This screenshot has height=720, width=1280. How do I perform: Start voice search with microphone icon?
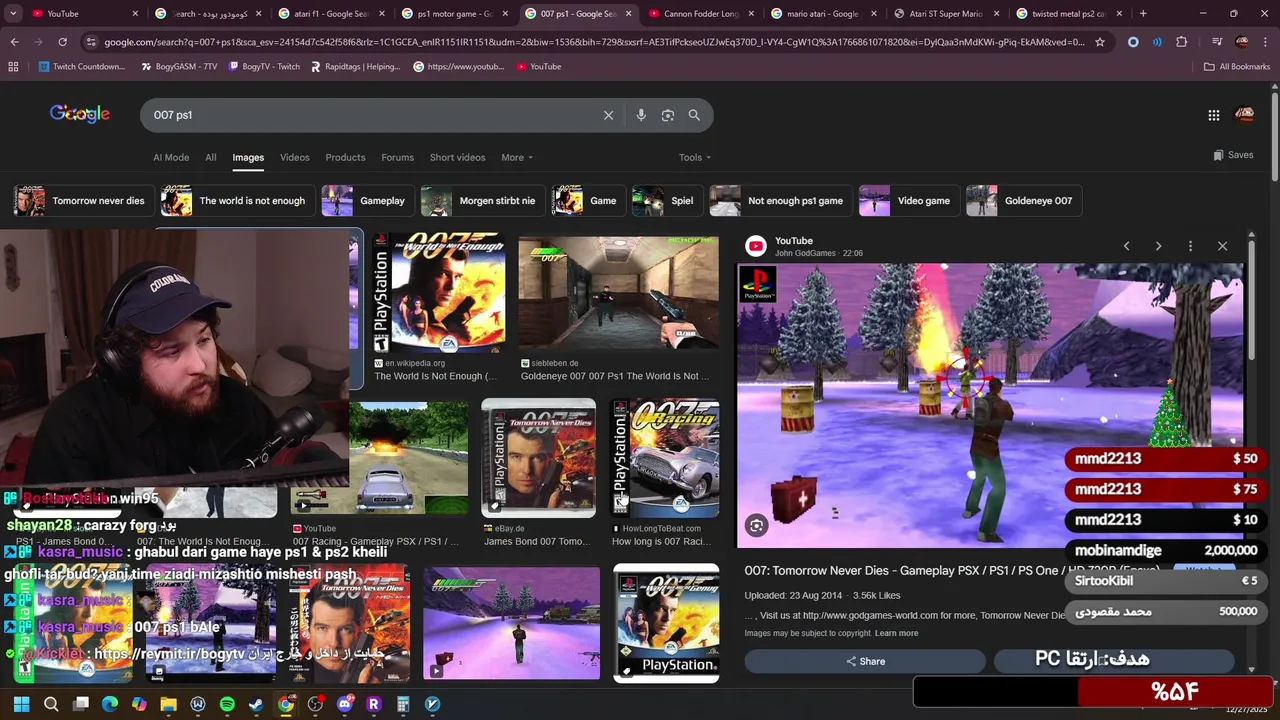pyautogui.click(x=641, y=115)
